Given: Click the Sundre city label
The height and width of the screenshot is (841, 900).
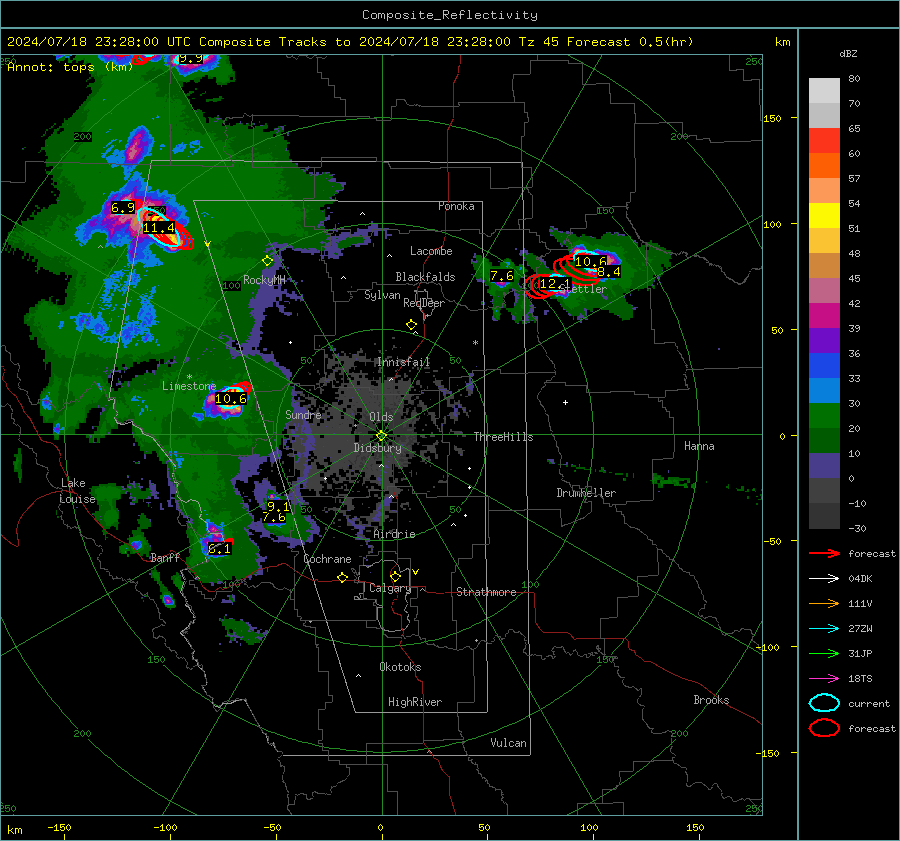Looking at the screenshot, I should click(303, 414).
